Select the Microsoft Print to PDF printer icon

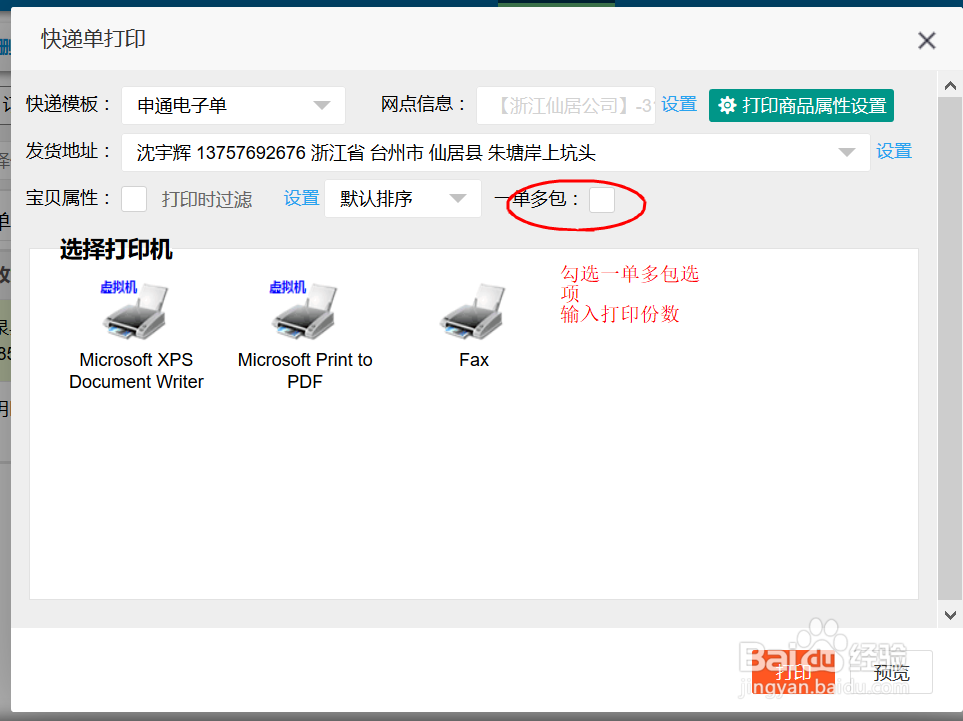pyautogui.click(x=305, y=311)
